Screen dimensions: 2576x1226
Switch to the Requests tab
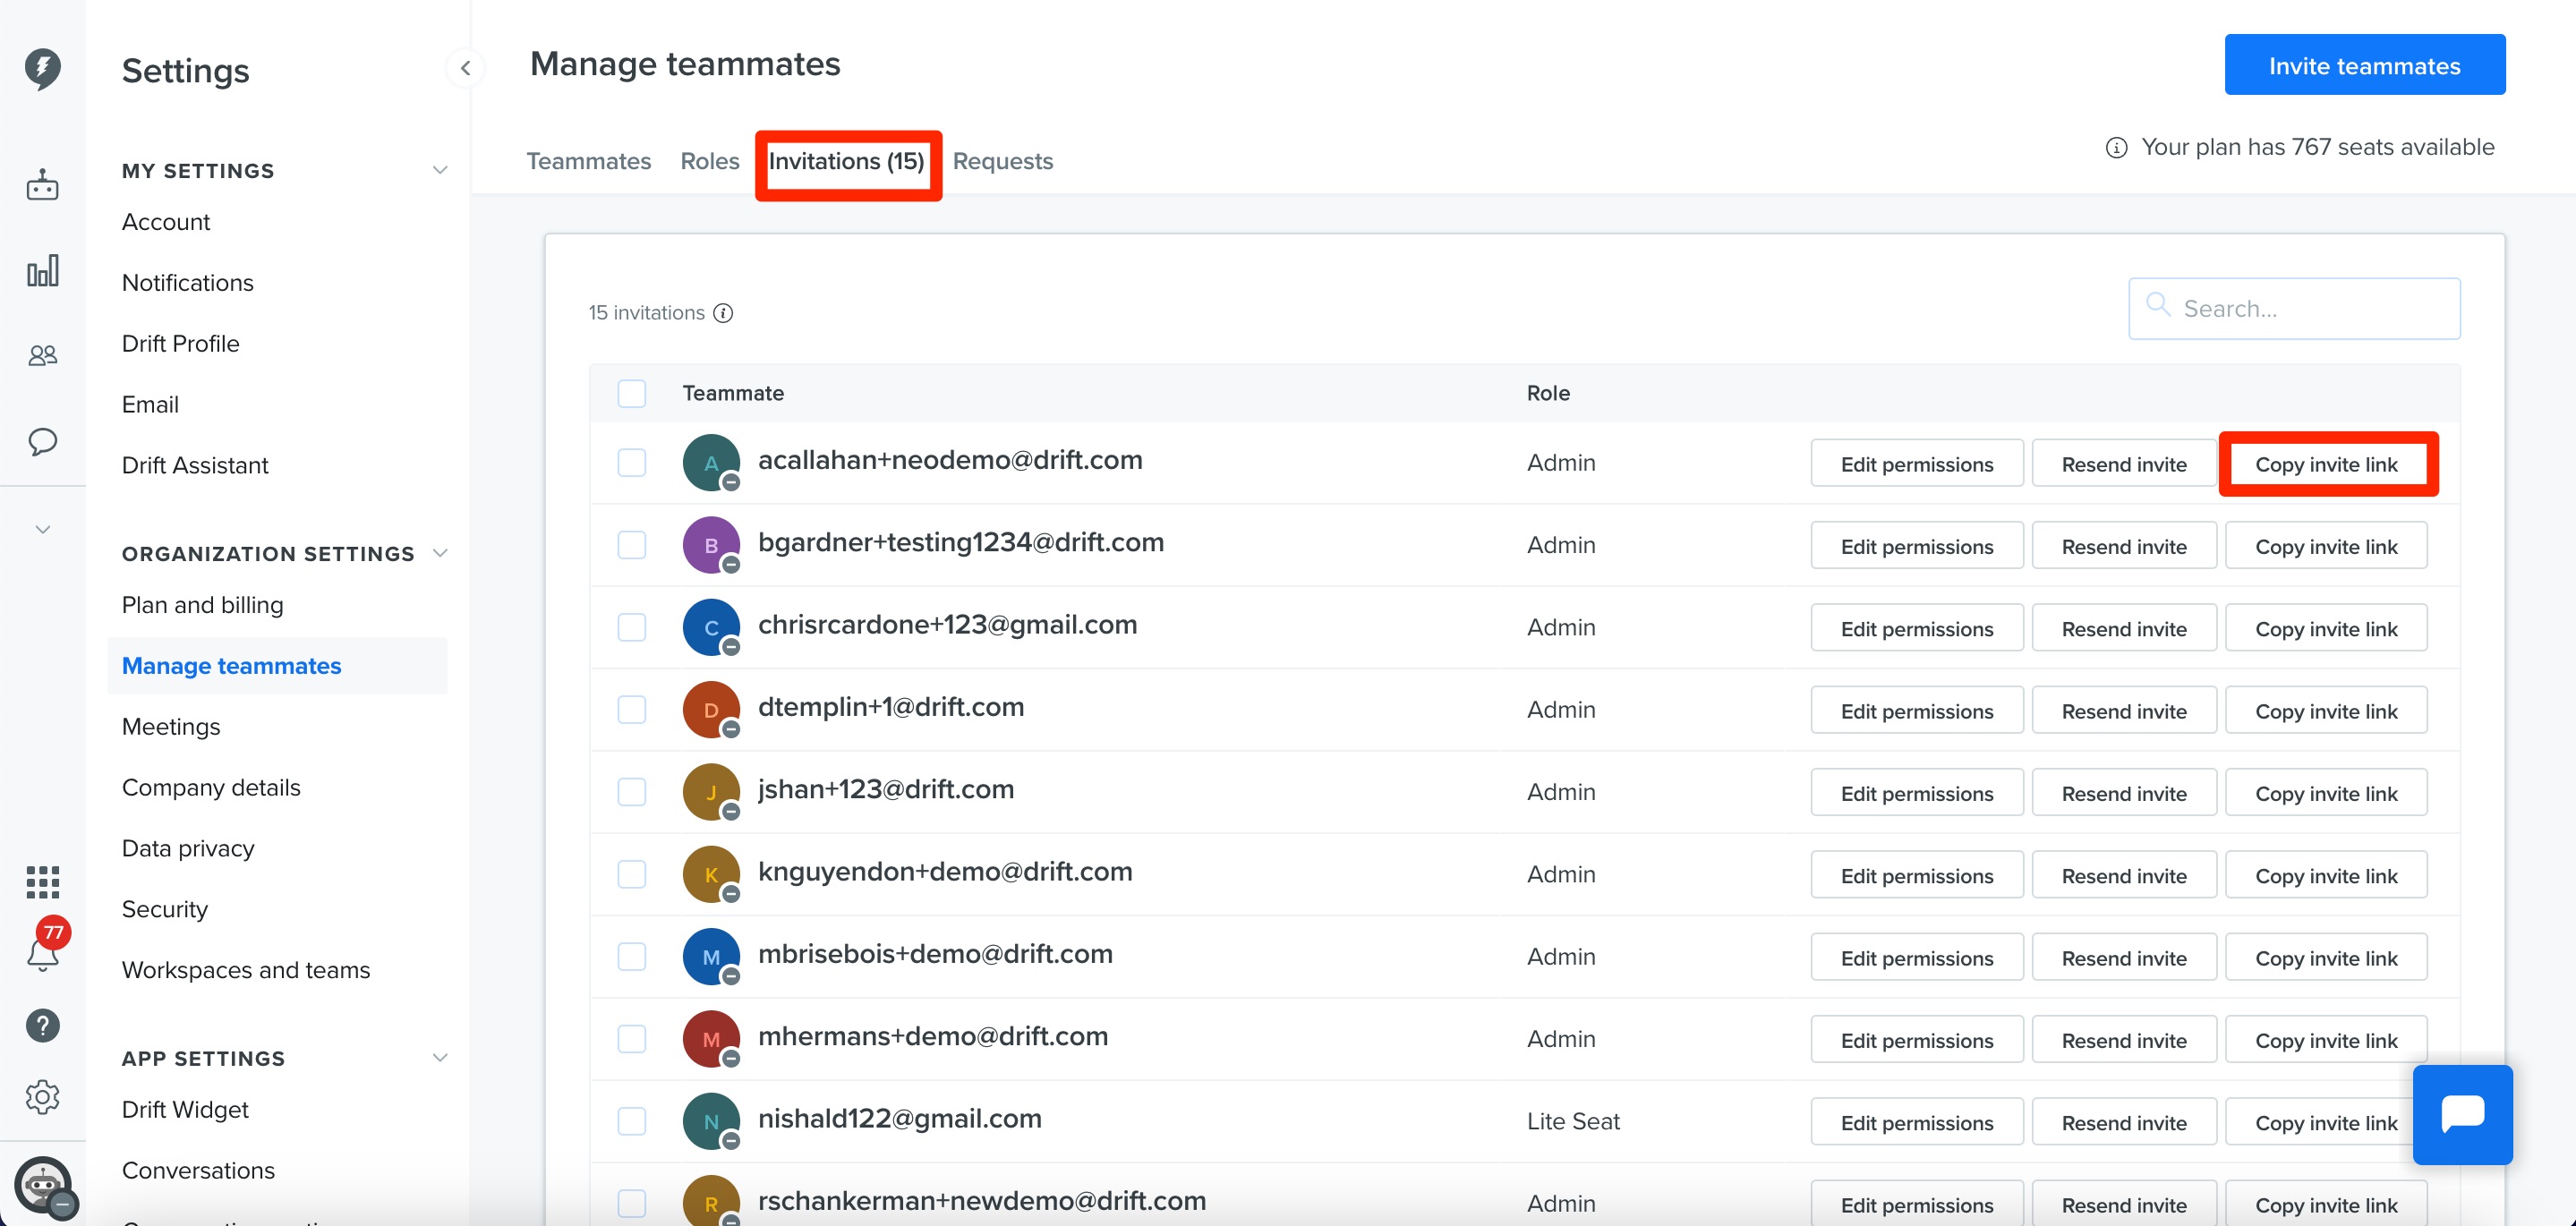tap(1002, 161)
